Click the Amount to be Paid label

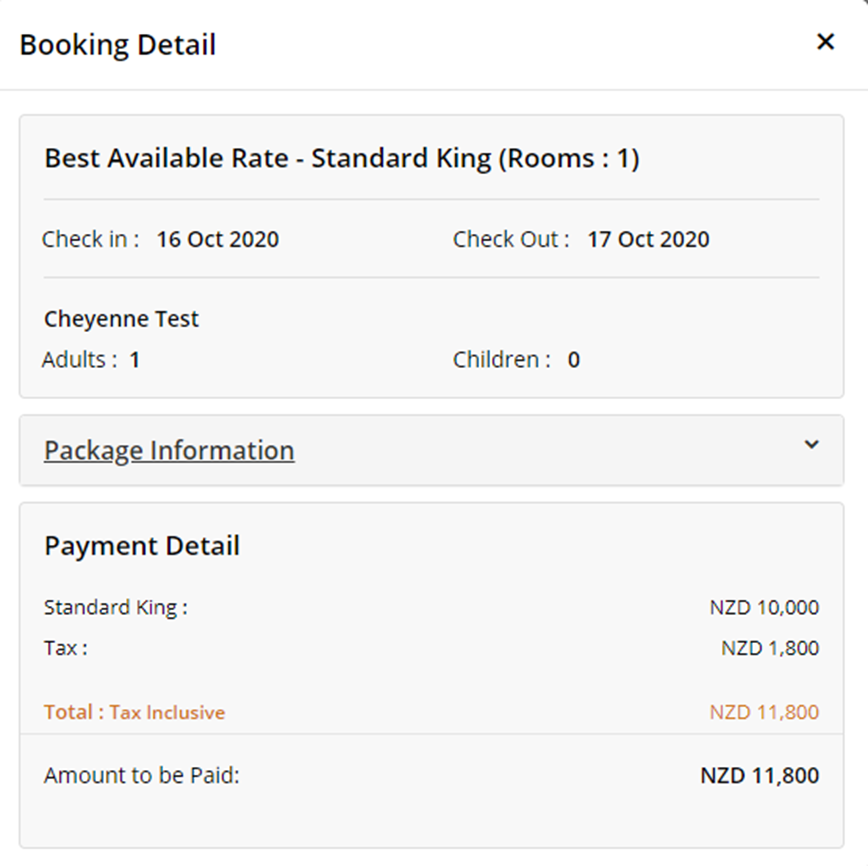pyautogui.click(x=142, y=775)
